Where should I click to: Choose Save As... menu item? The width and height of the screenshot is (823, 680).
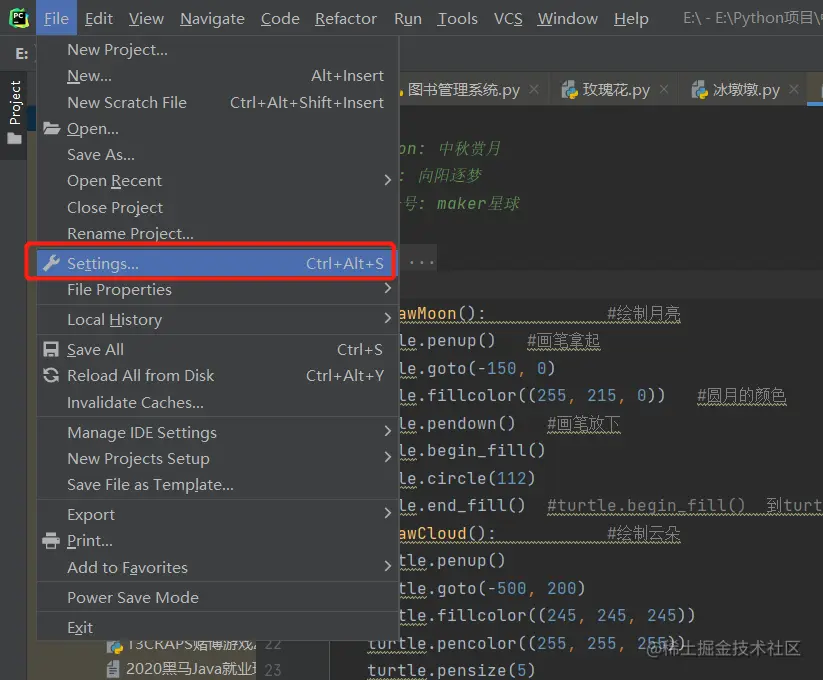(217, 155)
